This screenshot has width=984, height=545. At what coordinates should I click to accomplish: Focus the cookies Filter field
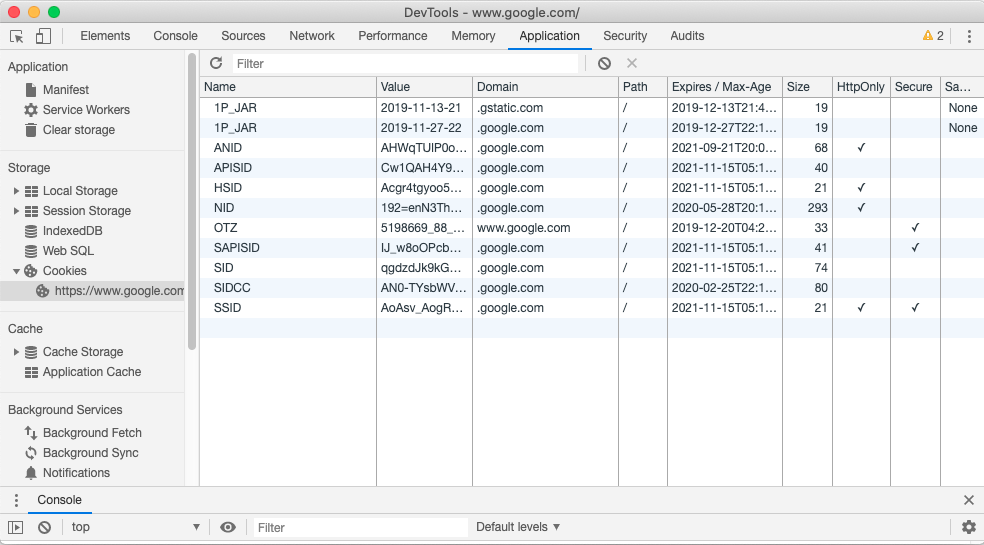405,63
